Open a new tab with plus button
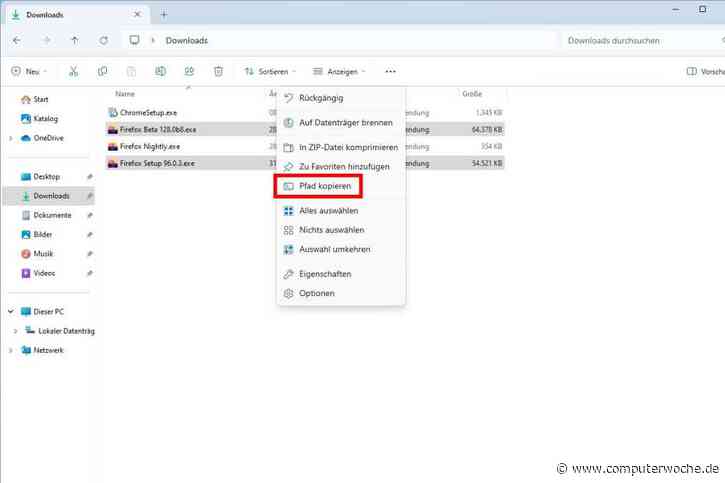 click(x=164, y=15)
